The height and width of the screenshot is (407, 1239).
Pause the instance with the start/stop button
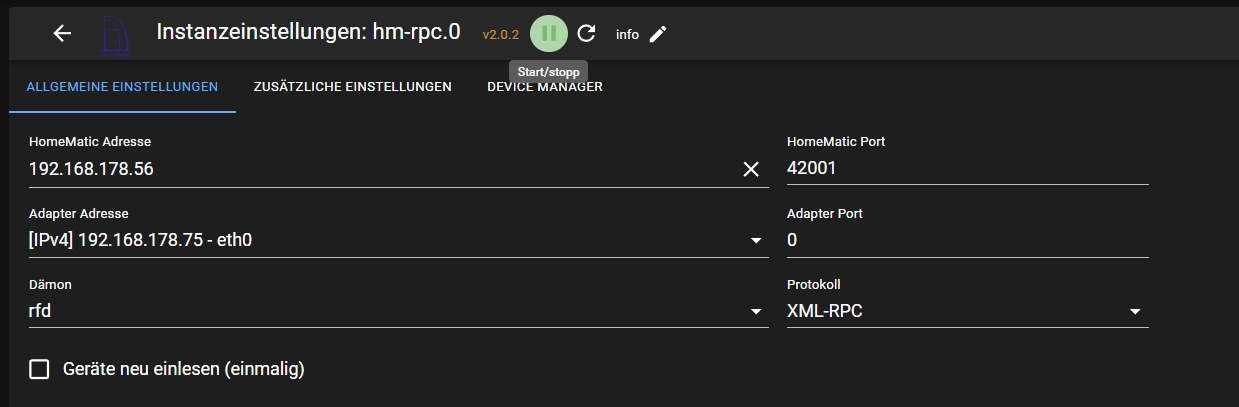(x=549, y=33)
